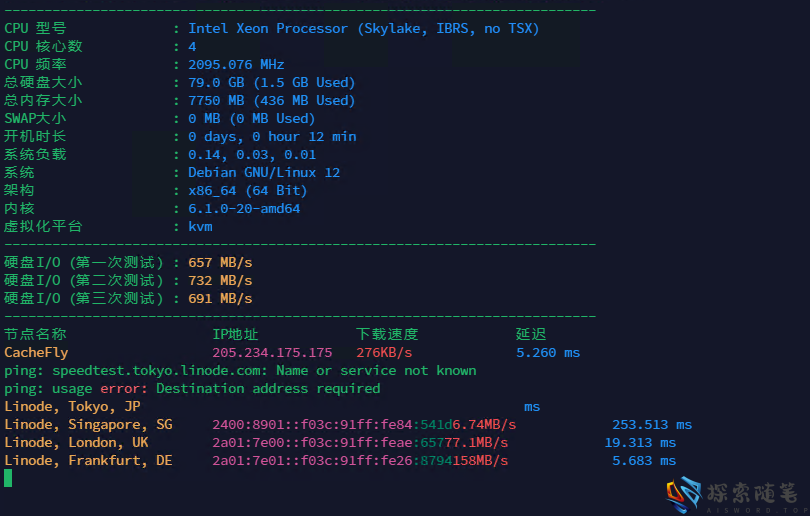
Task: Click the 253.513 ms latency value
Action: pyautogui.click(x=652, y=425)
